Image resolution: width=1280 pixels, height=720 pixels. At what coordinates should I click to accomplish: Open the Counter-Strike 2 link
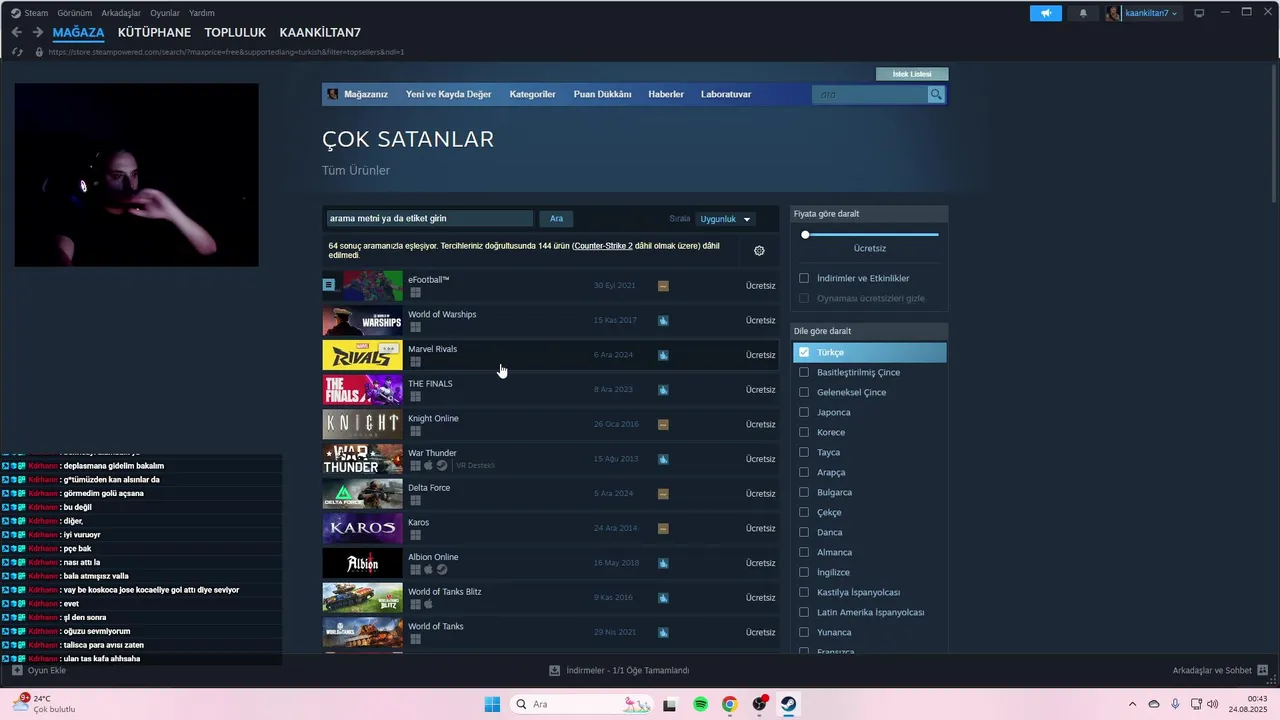click(x=603, y=246)
